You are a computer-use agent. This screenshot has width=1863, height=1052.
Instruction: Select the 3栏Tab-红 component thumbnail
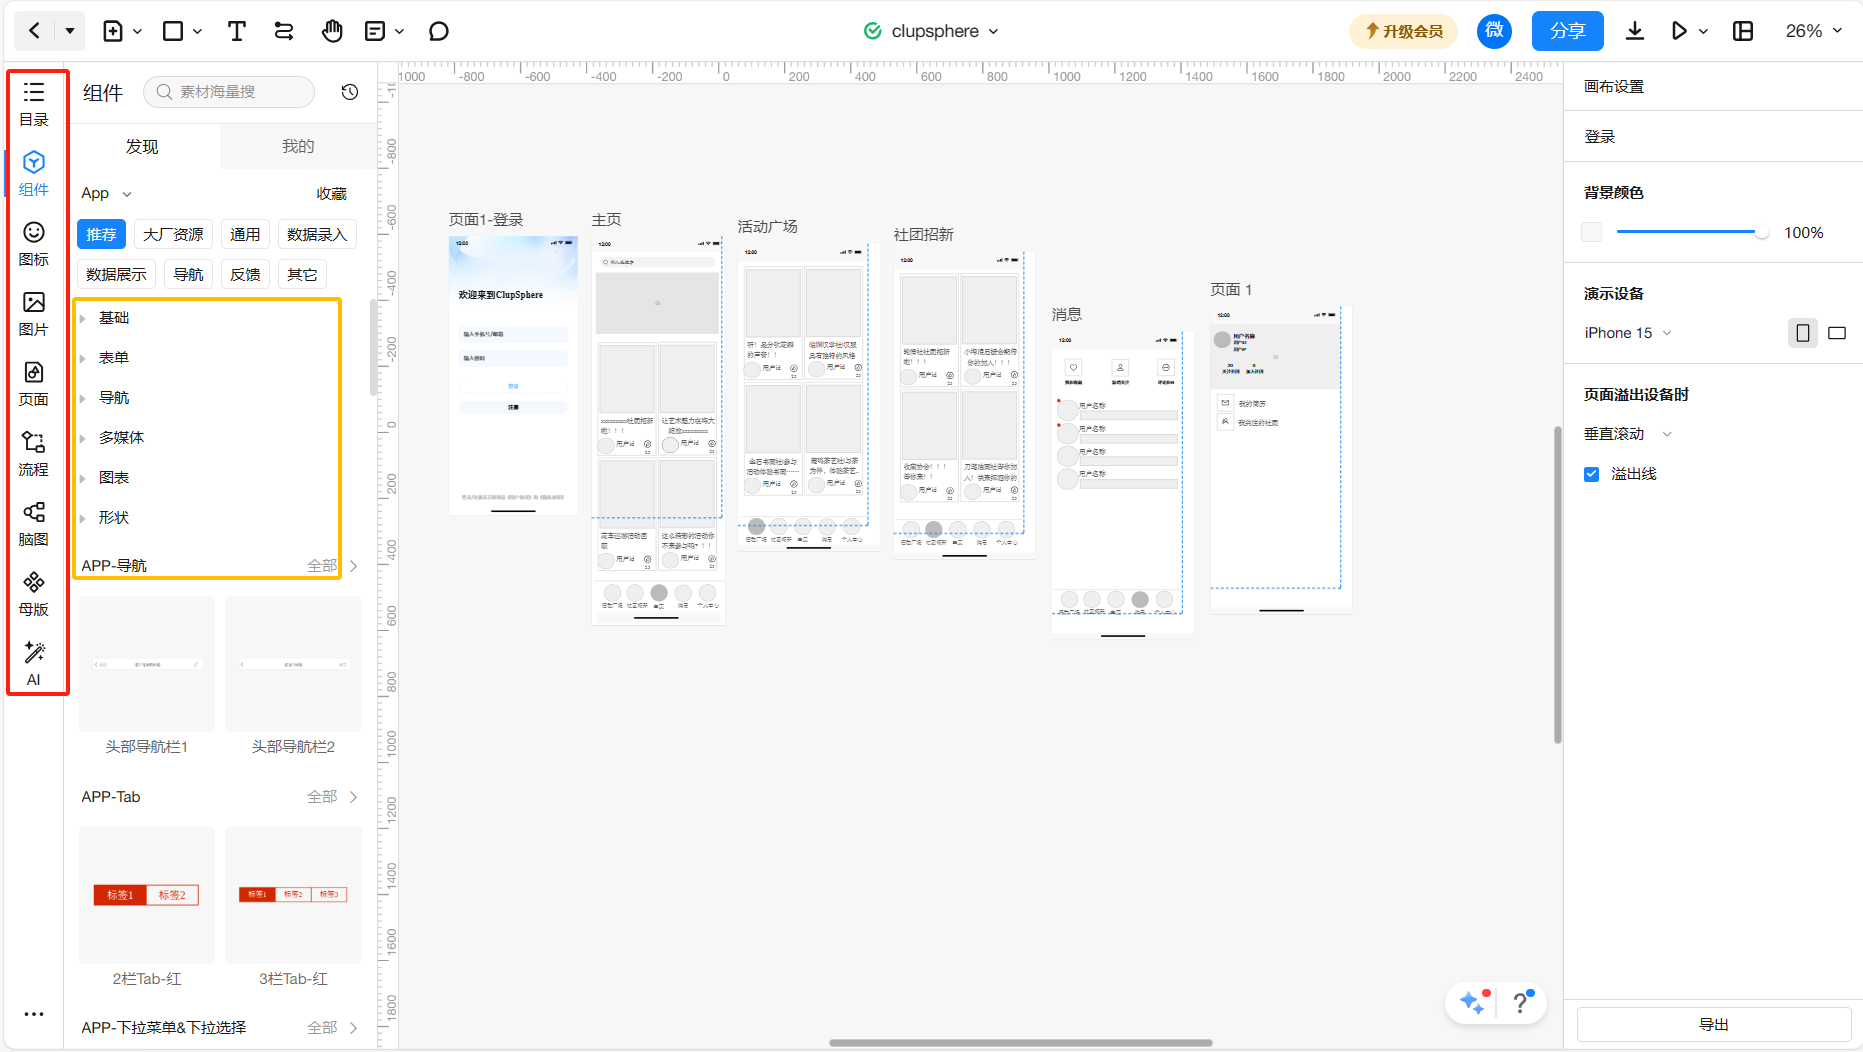tap(293, 895)
